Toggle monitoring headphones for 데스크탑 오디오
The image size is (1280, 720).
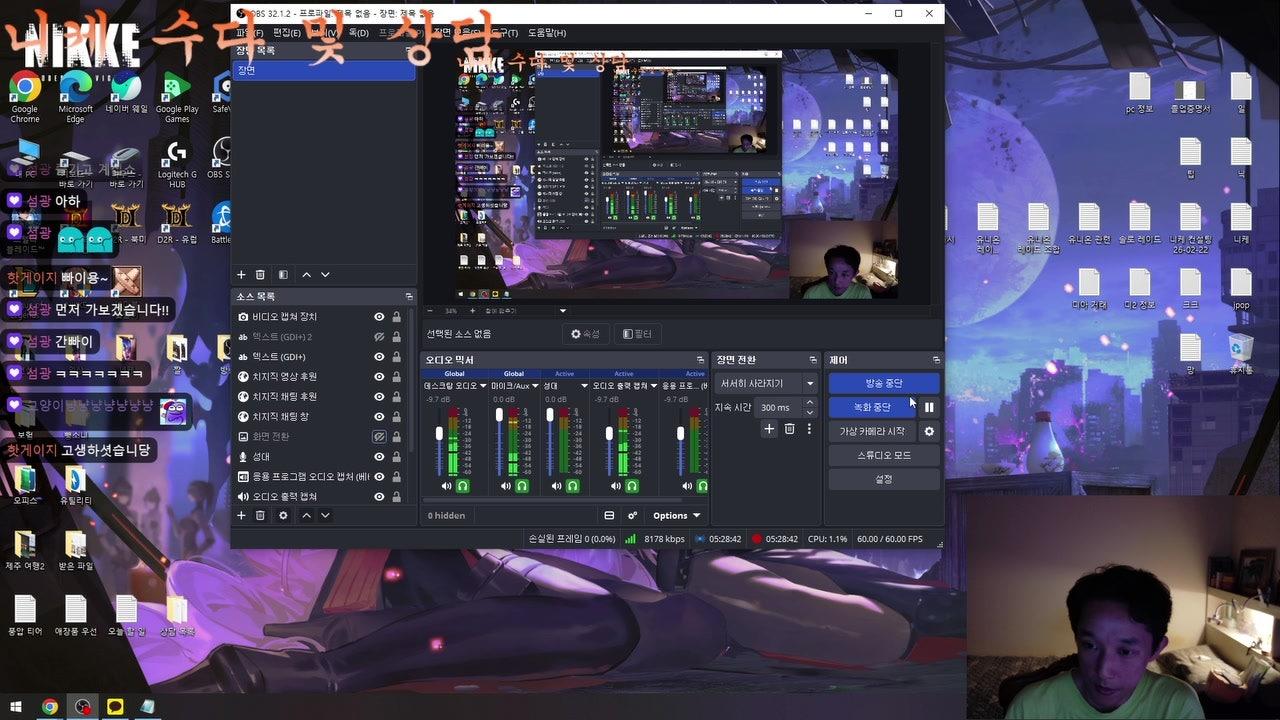[463, 486]
